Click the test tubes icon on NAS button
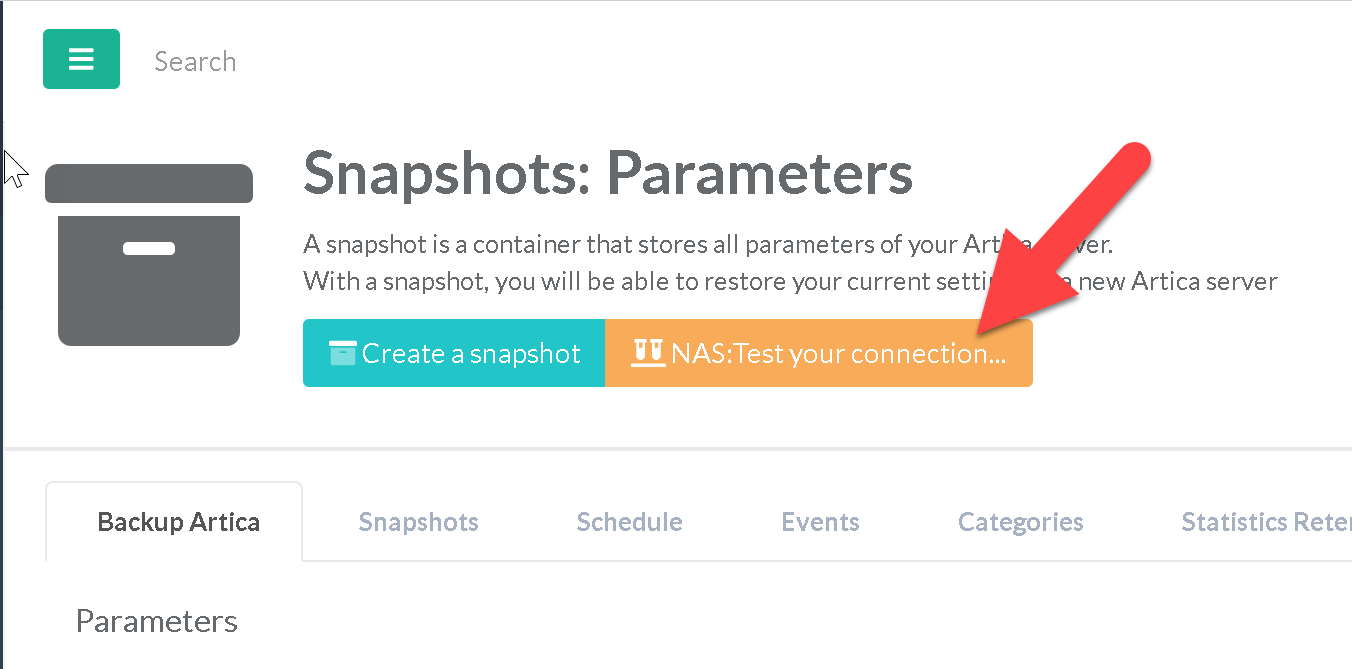Image resolution: width=1352 pixels, height=669 pixels. coord(648,351)
